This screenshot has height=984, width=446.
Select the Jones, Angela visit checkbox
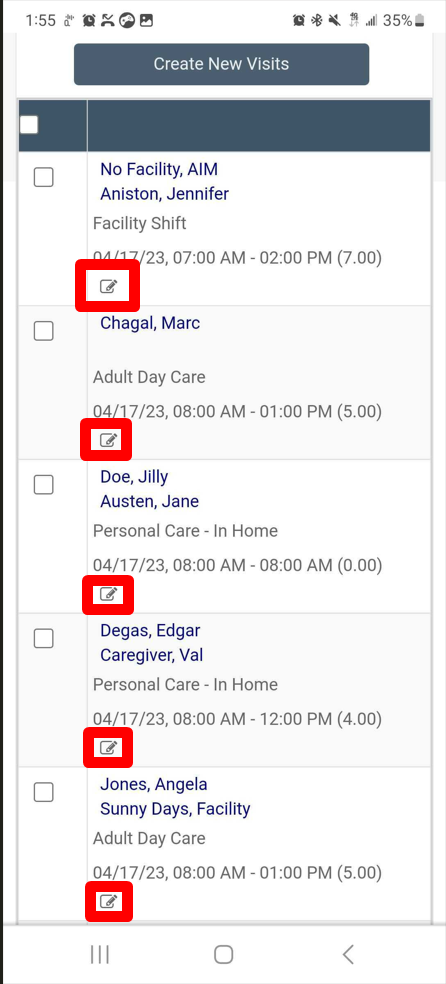coord(43,793)
